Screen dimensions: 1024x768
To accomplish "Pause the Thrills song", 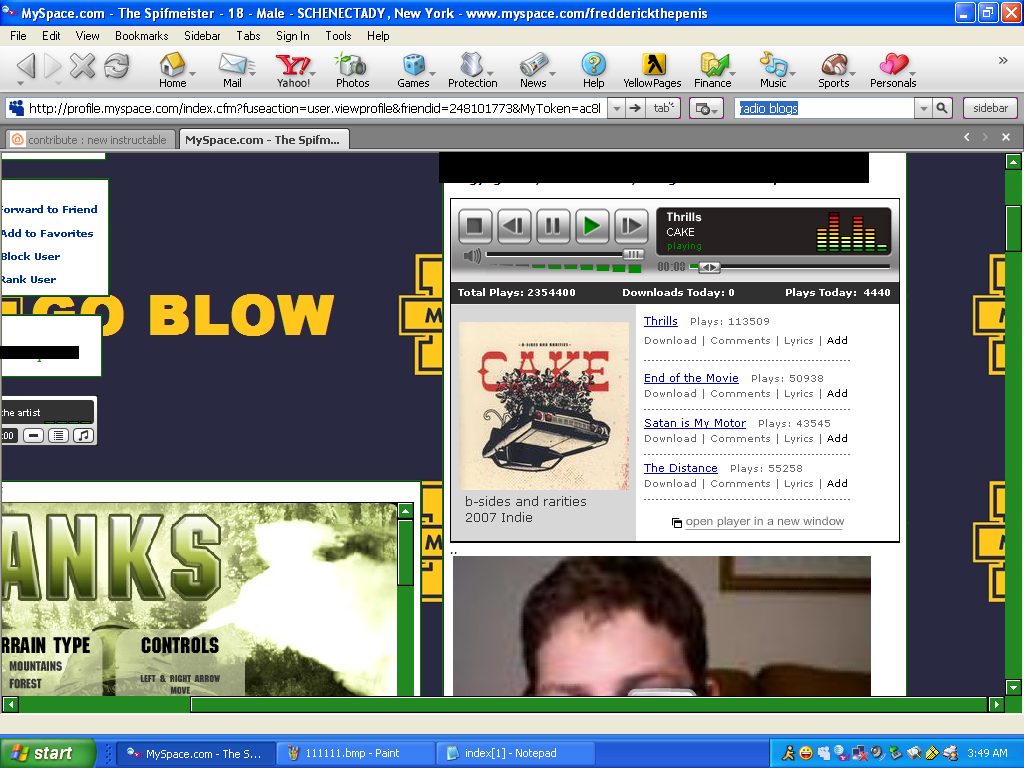I will coord(553,226).
